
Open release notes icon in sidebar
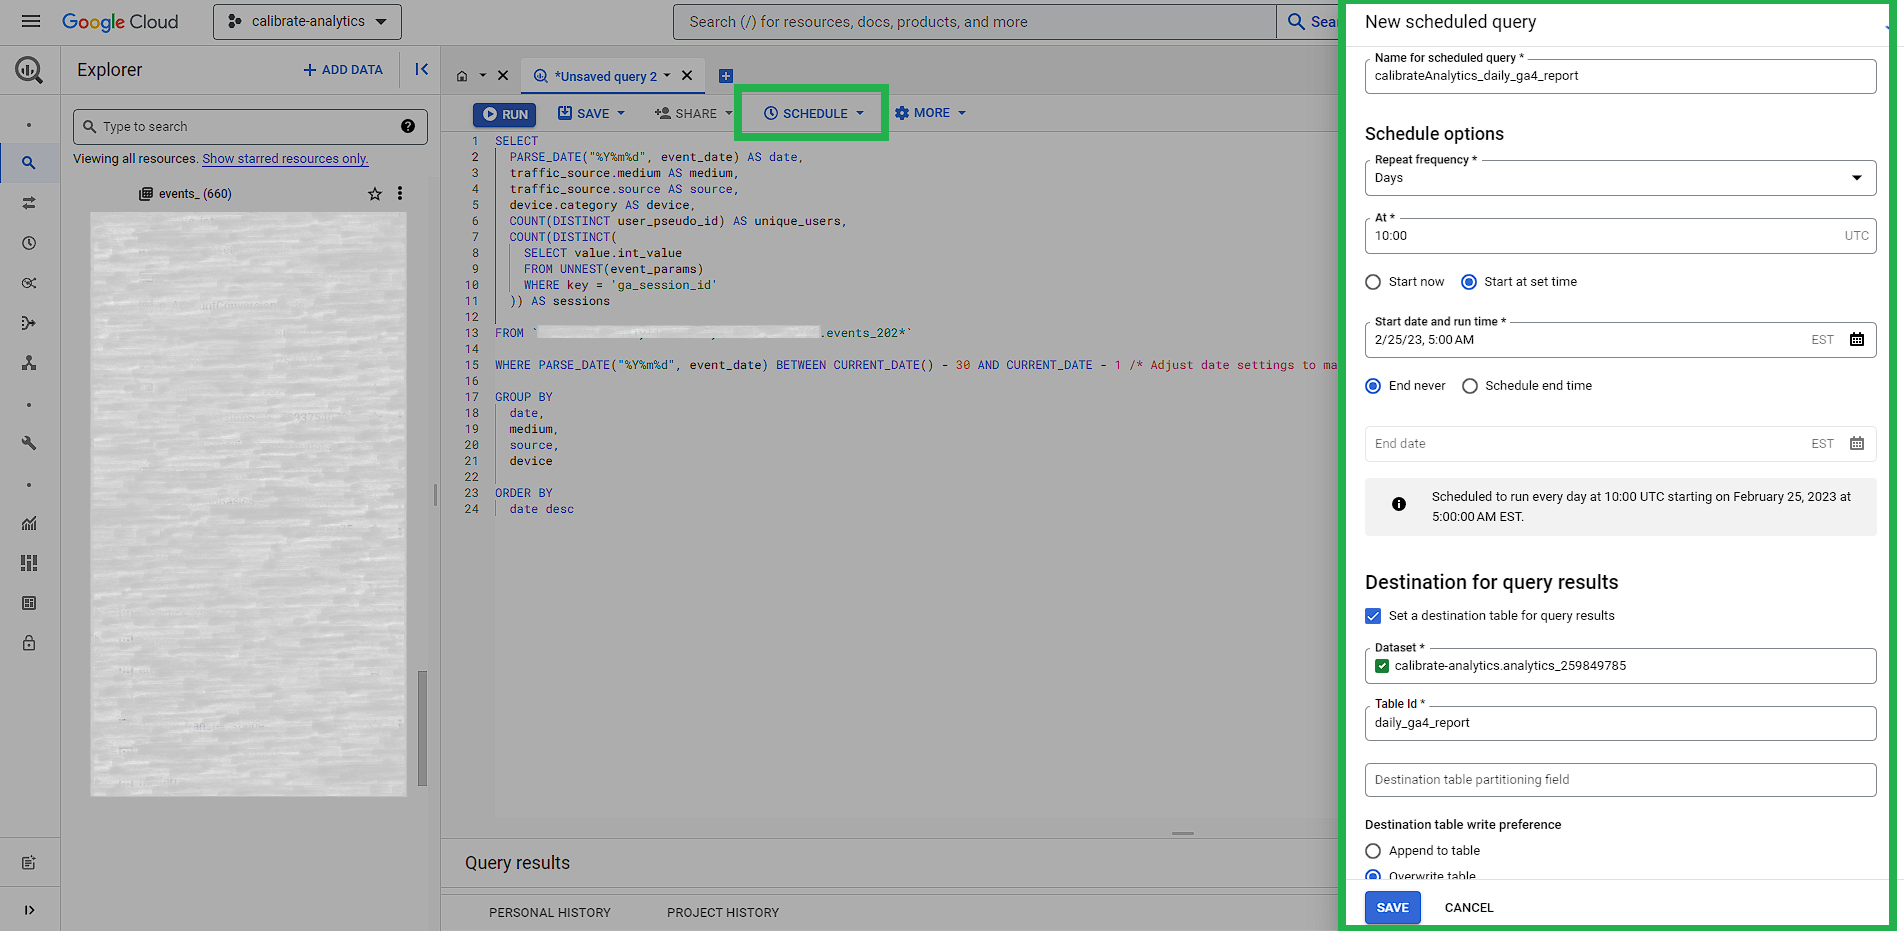point(29,863)
